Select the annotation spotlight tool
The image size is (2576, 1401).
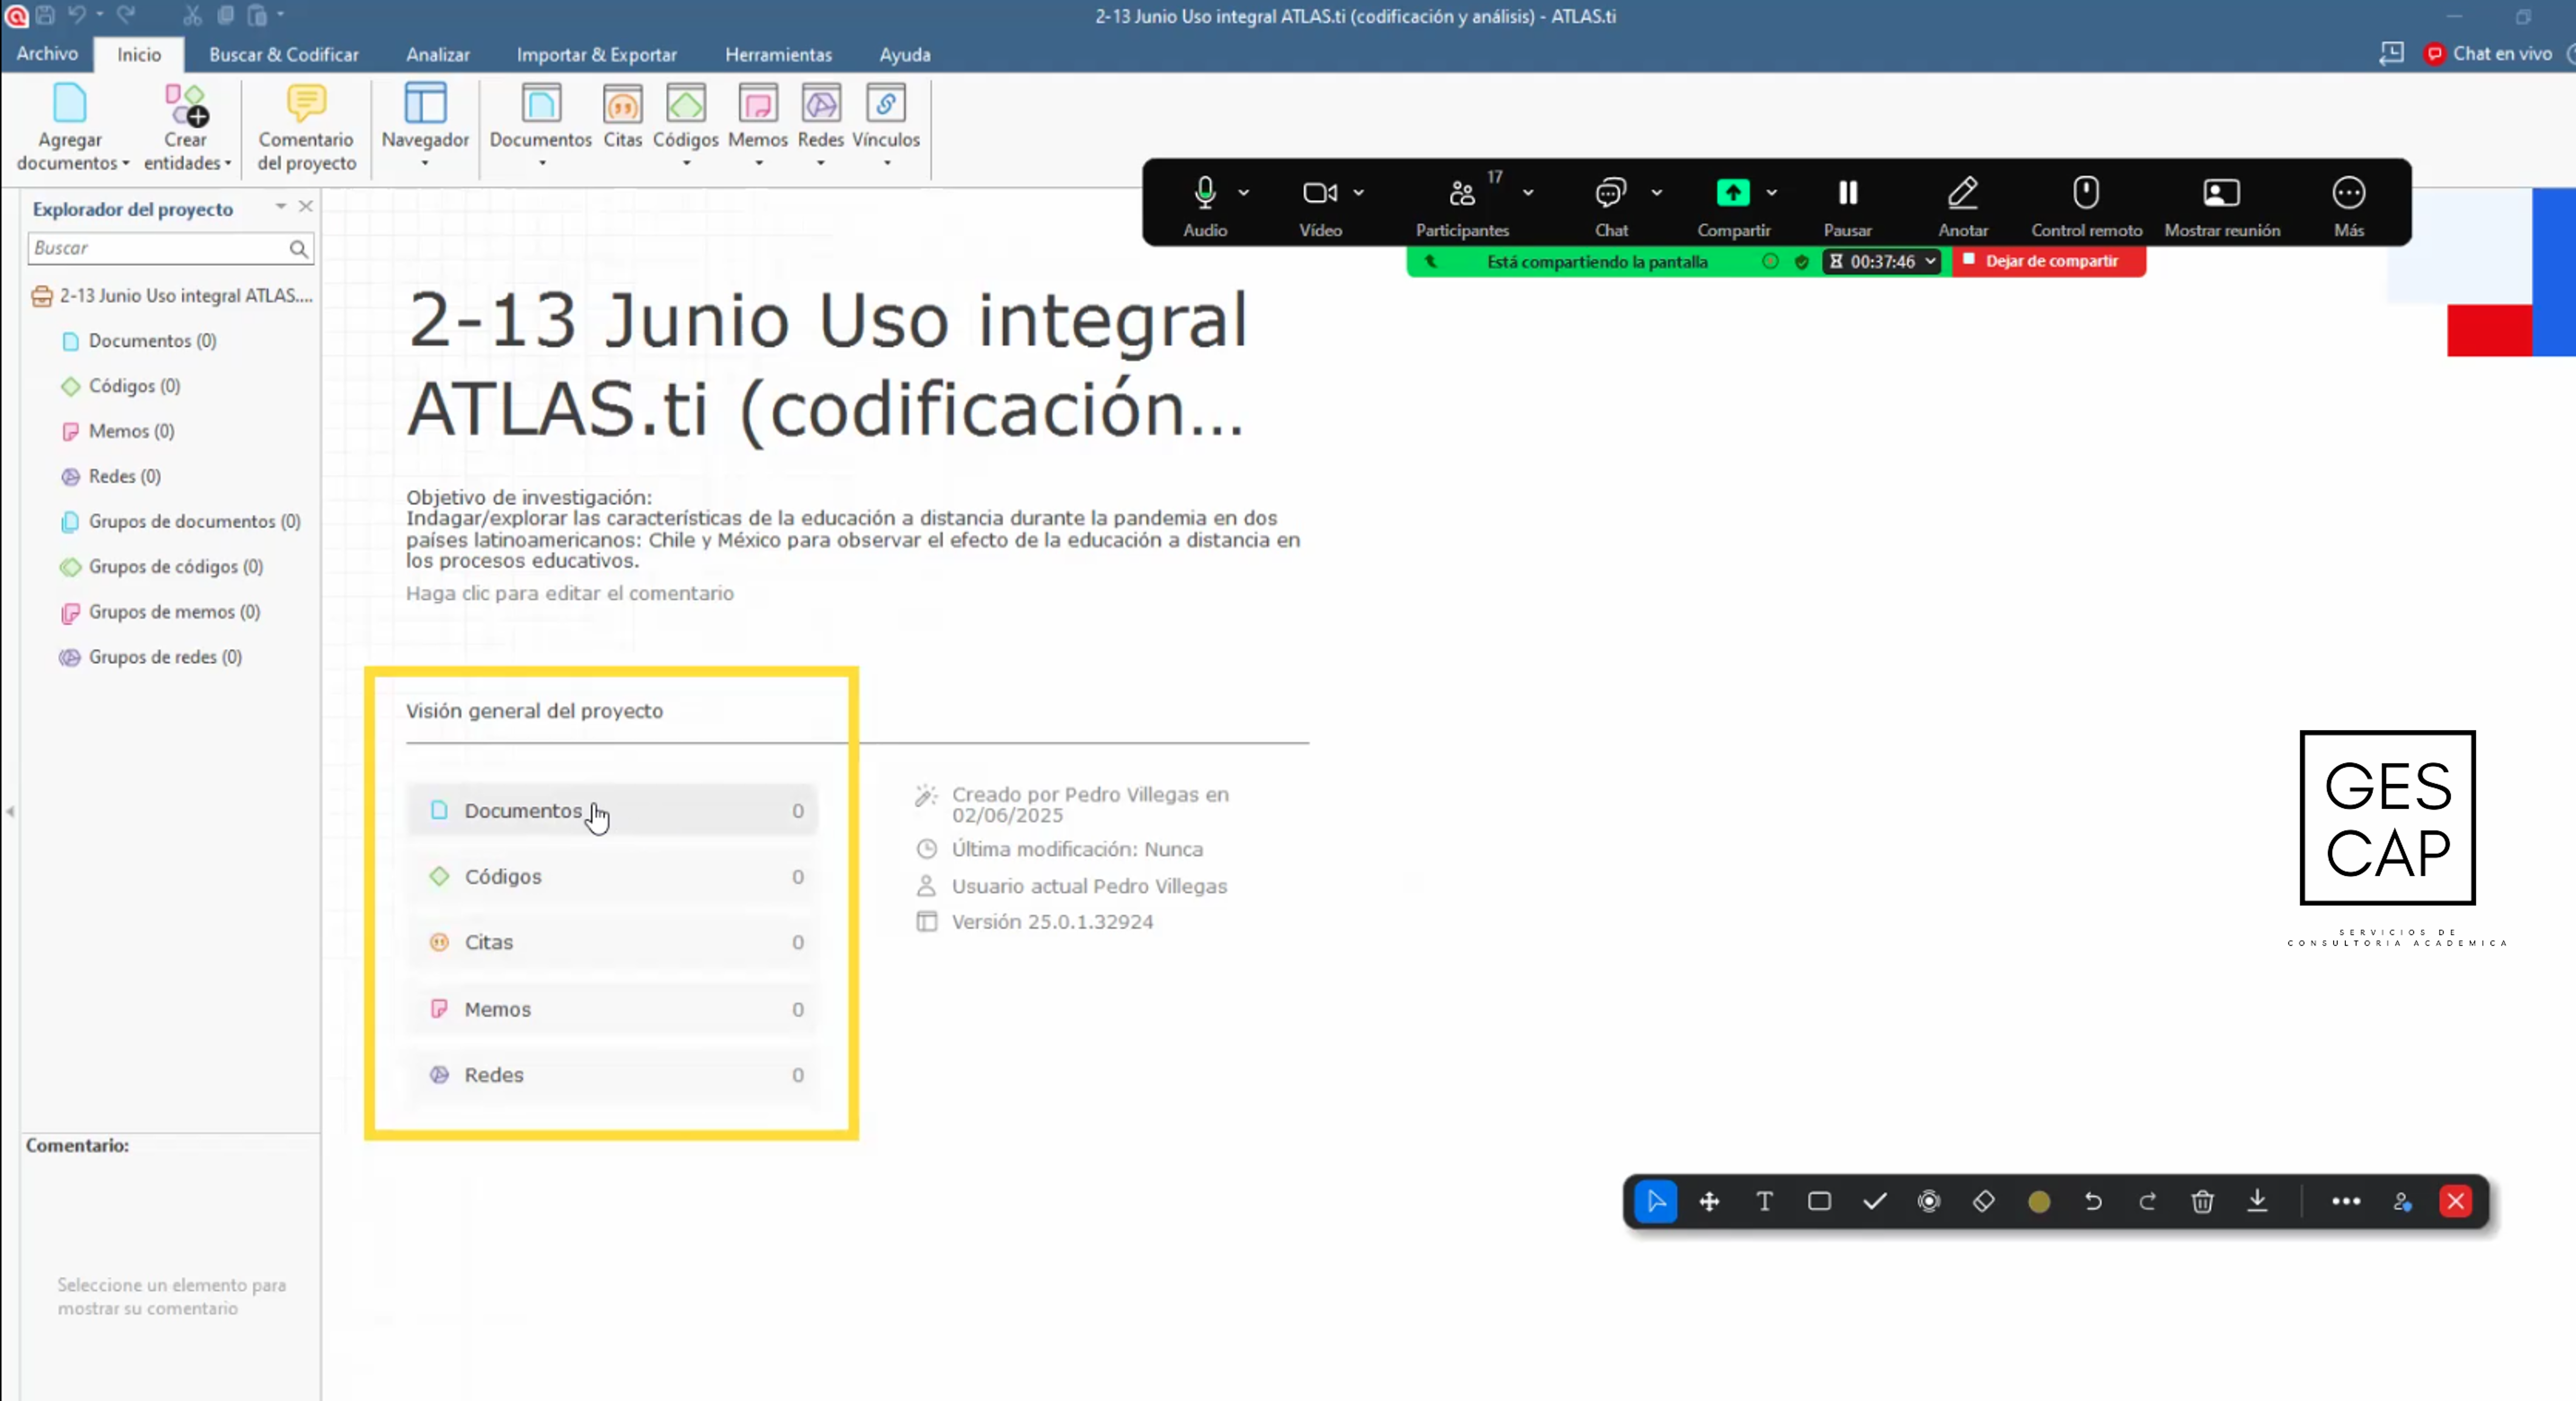[x=1929, y=1201]
